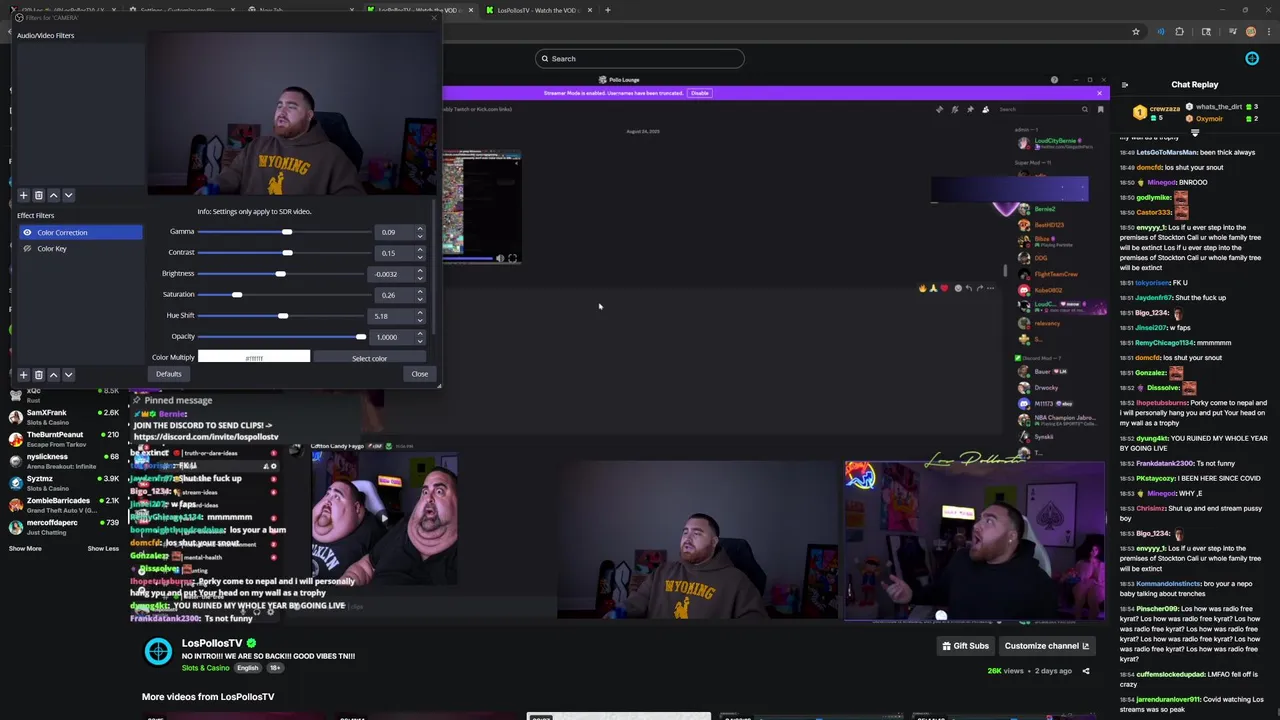Click the Gamma slider handle
The height and width of the screenshot is (720, 1280).
[x=287, y=232]
